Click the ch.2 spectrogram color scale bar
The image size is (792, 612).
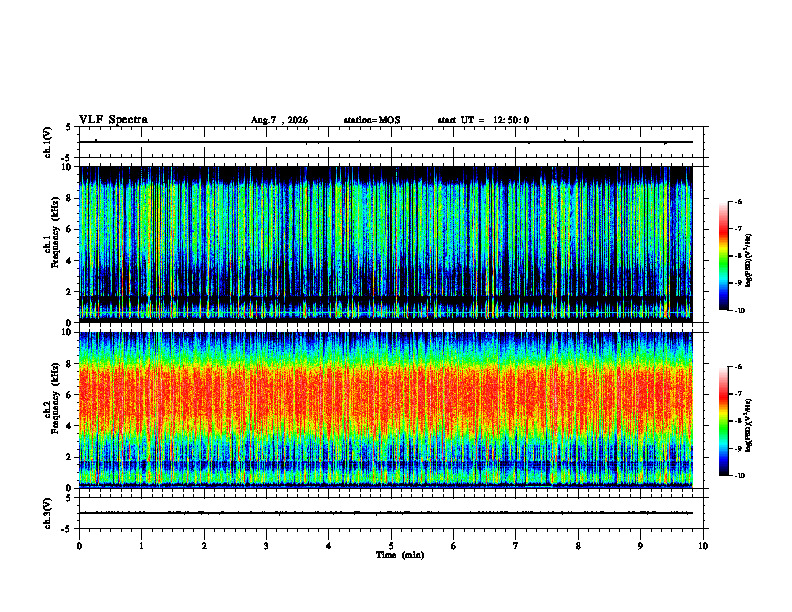tap(724, 421)
